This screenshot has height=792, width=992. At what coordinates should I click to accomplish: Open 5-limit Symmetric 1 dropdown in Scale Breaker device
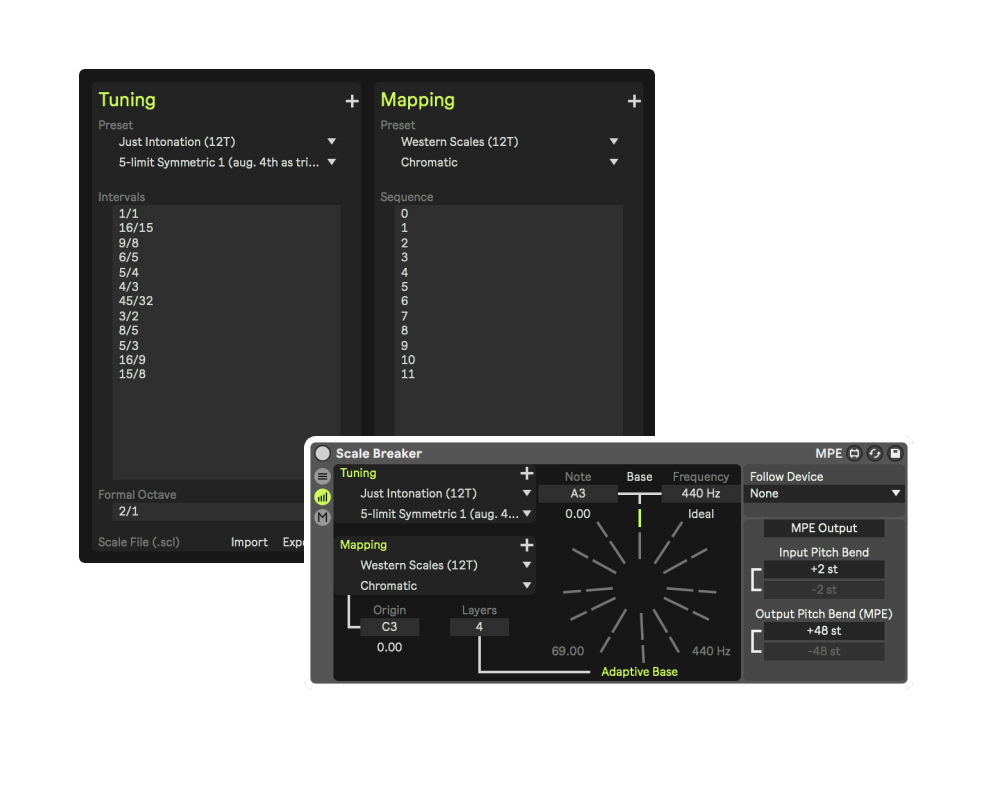[x=445, y=514]
